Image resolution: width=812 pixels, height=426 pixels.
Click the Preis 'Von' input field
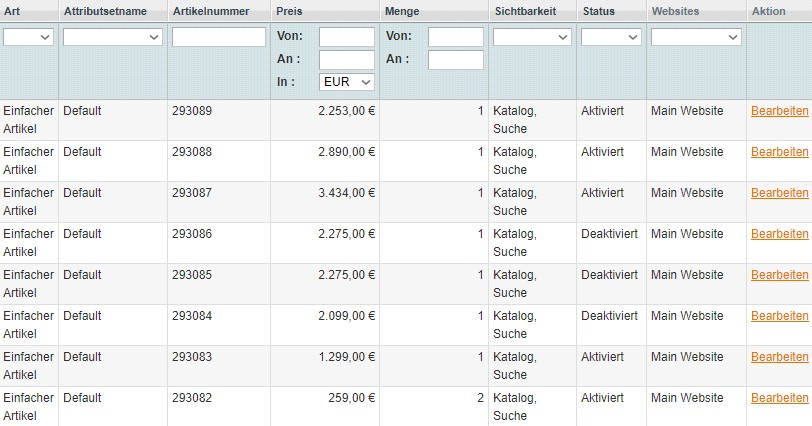pyautogui.click(x=346, y=37)
